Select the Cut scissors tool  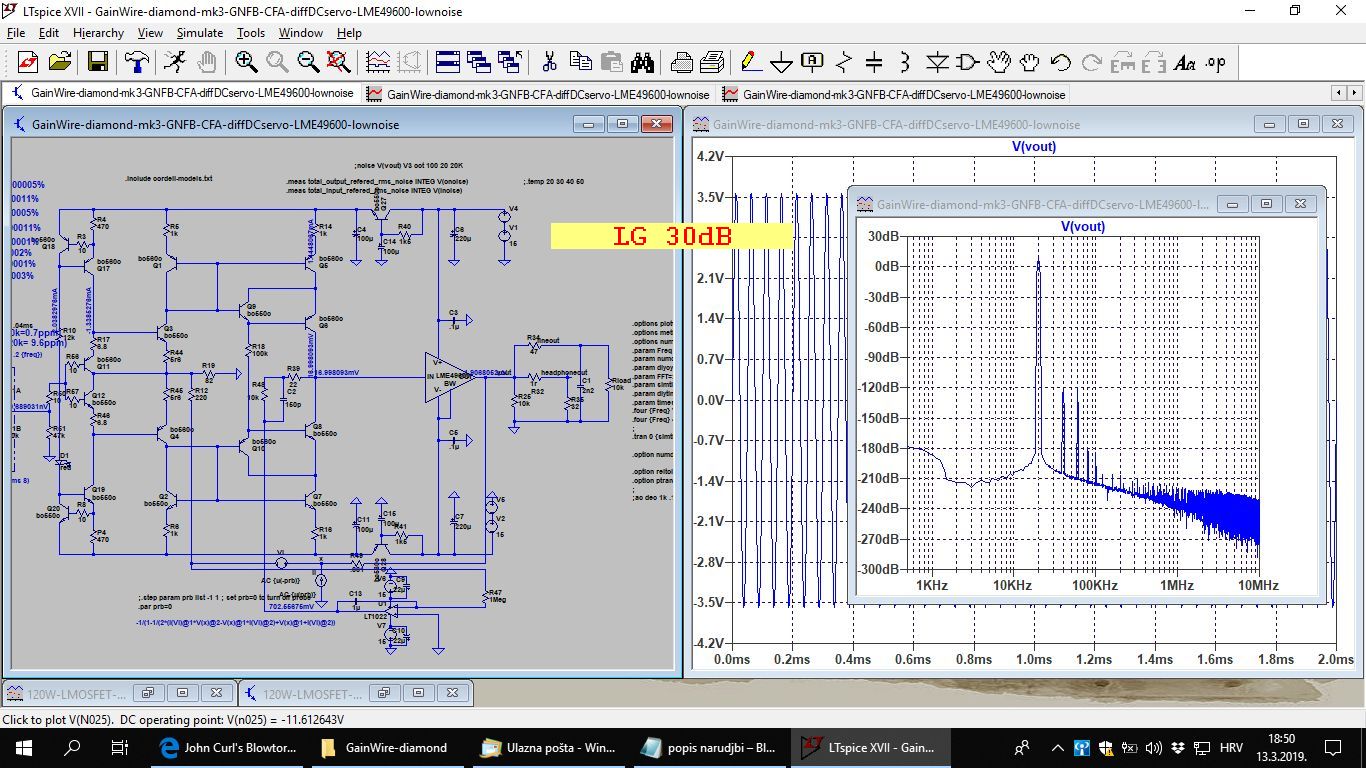(549, 62)
